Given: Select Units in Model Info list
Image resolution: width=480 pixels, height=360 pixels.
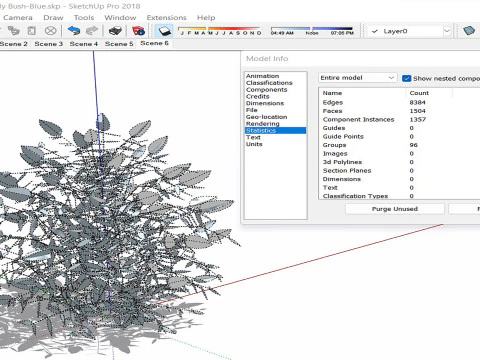Looking at the screenshot, I should [x=254, y=144].
